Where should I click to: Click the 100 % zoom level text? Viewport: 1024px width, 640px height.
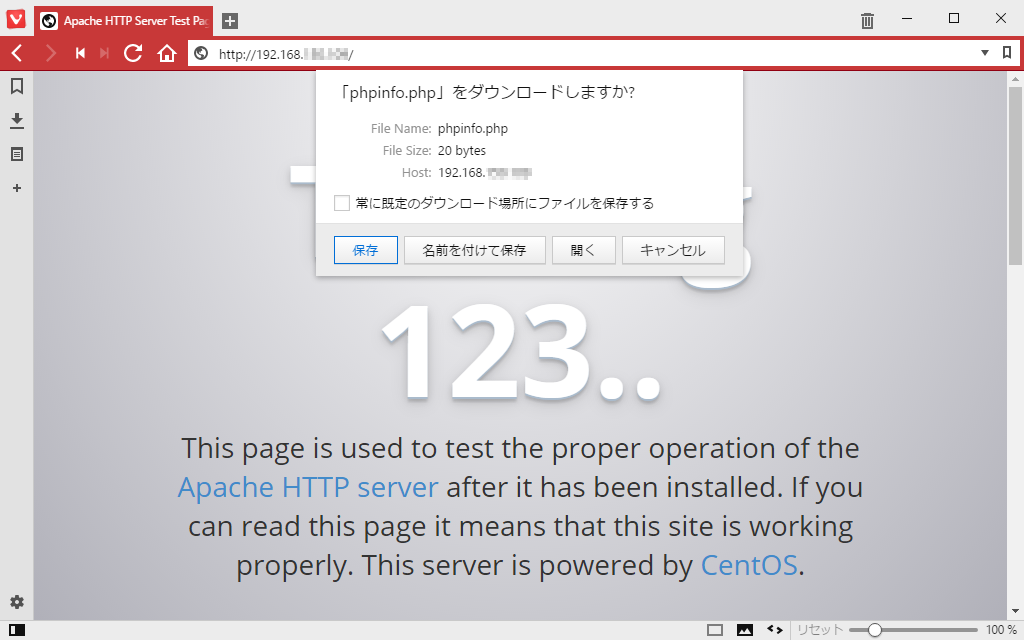1001,630
